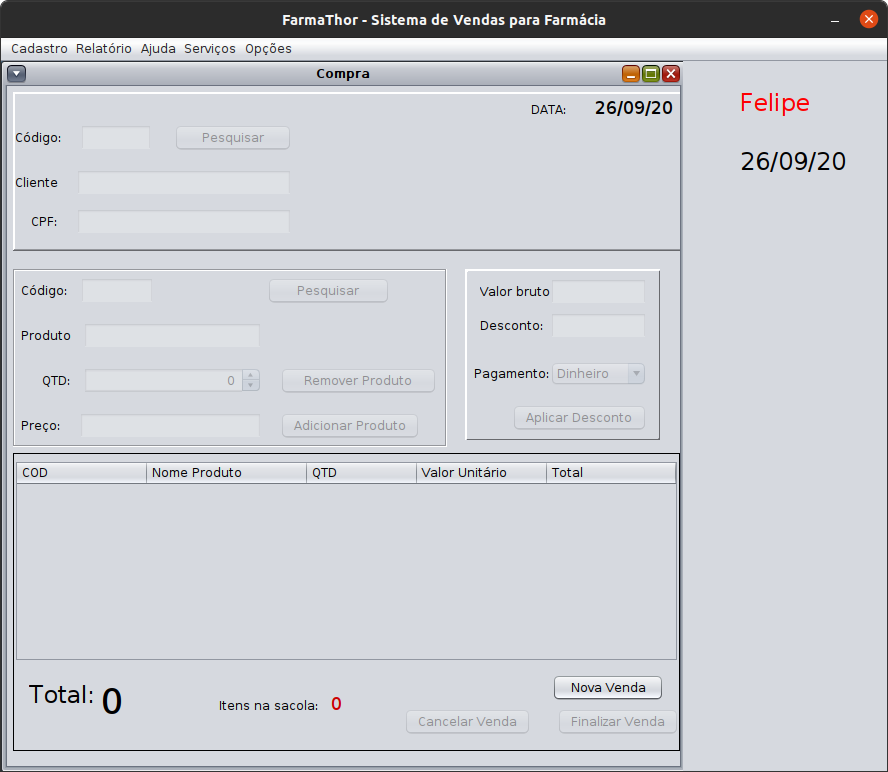Focus the Preço field
Image resolution: width=888 pixels, height=772 pixels.
tap(170, 425)
